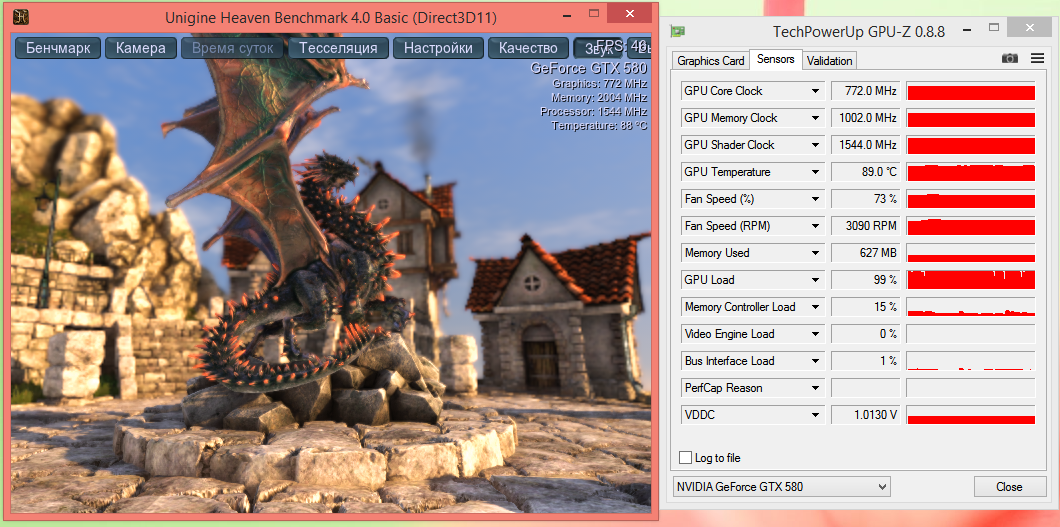This screenshot has height=527, width=1060.
Task: Open the PerfCap Reason dropdown
Action: click(x=815, y=388)
